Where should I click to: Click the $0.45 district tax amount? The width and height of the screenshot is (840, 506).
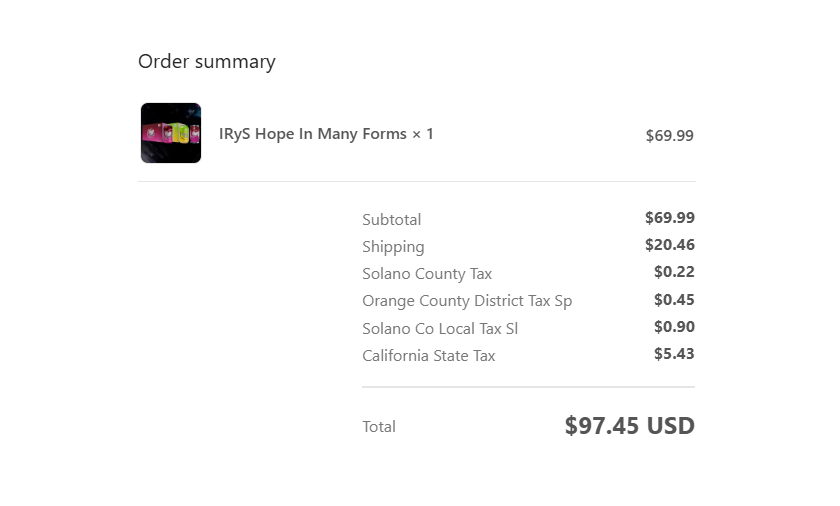pos(674,299)
